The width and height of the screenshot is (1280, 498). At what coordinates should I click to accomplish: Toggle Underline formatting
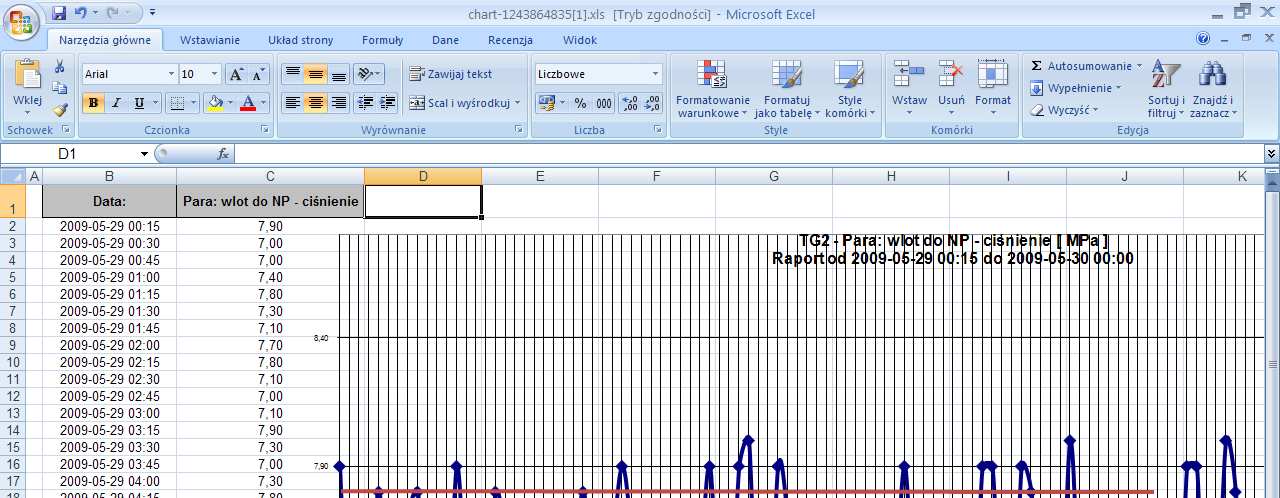pos(138,103)
